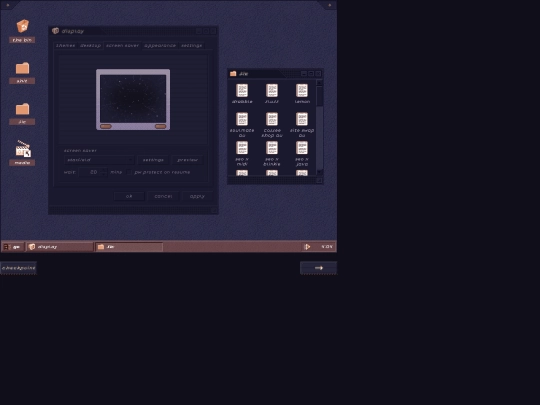The image size is (540, 405).
Task: Increase wait time with stepper up arrow
Action: 104,170
